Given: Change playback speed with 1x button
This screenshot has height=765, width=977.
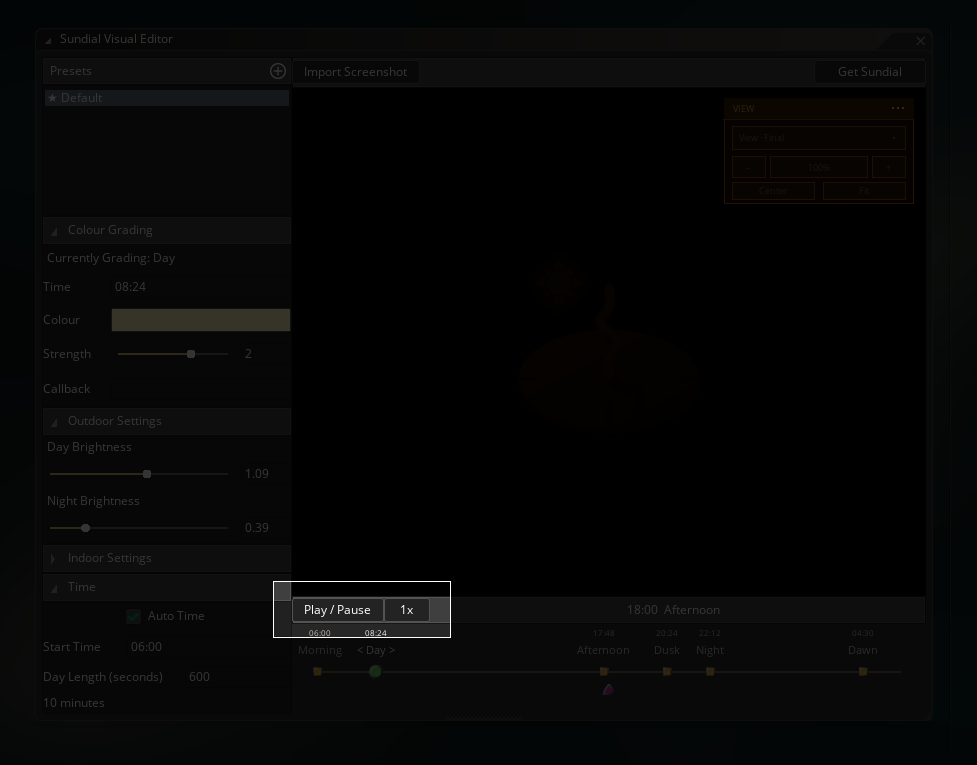Looking at the screenshot, I should [406, 610].
